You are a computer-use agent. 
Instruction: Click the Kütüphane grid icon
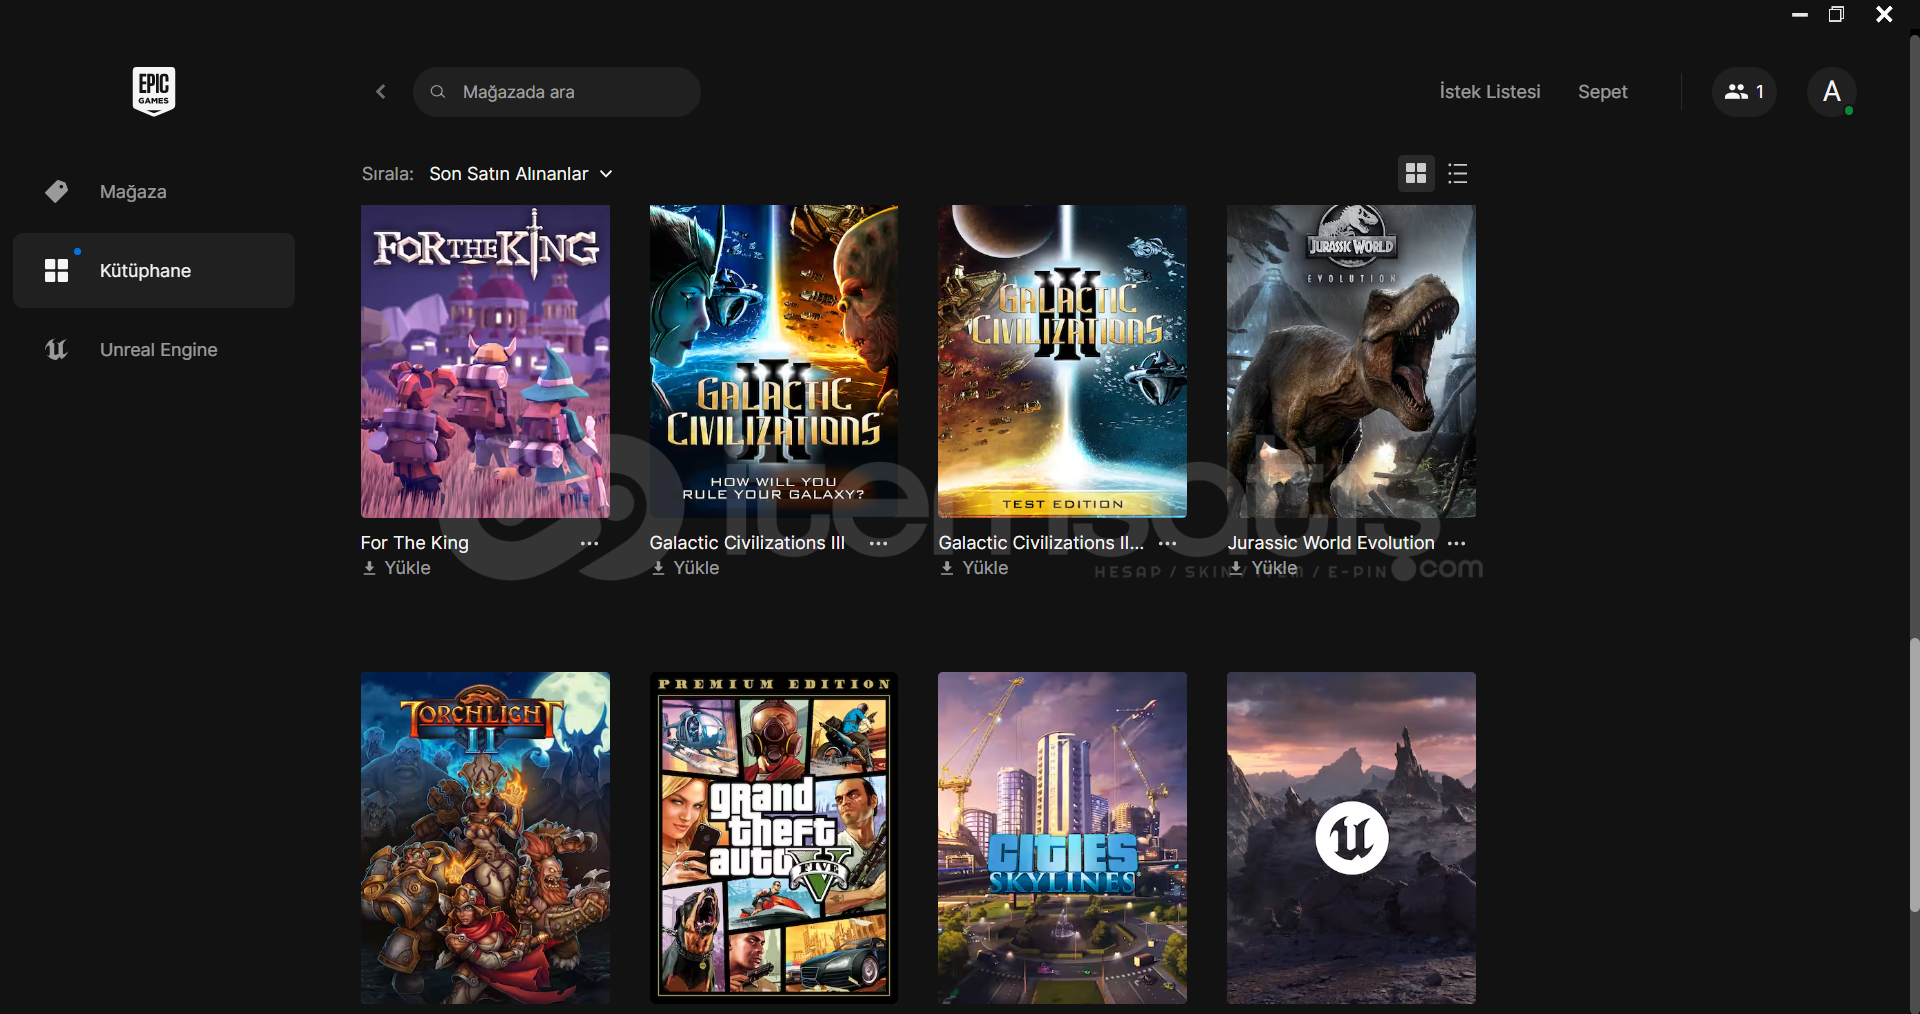coord(57,271)
